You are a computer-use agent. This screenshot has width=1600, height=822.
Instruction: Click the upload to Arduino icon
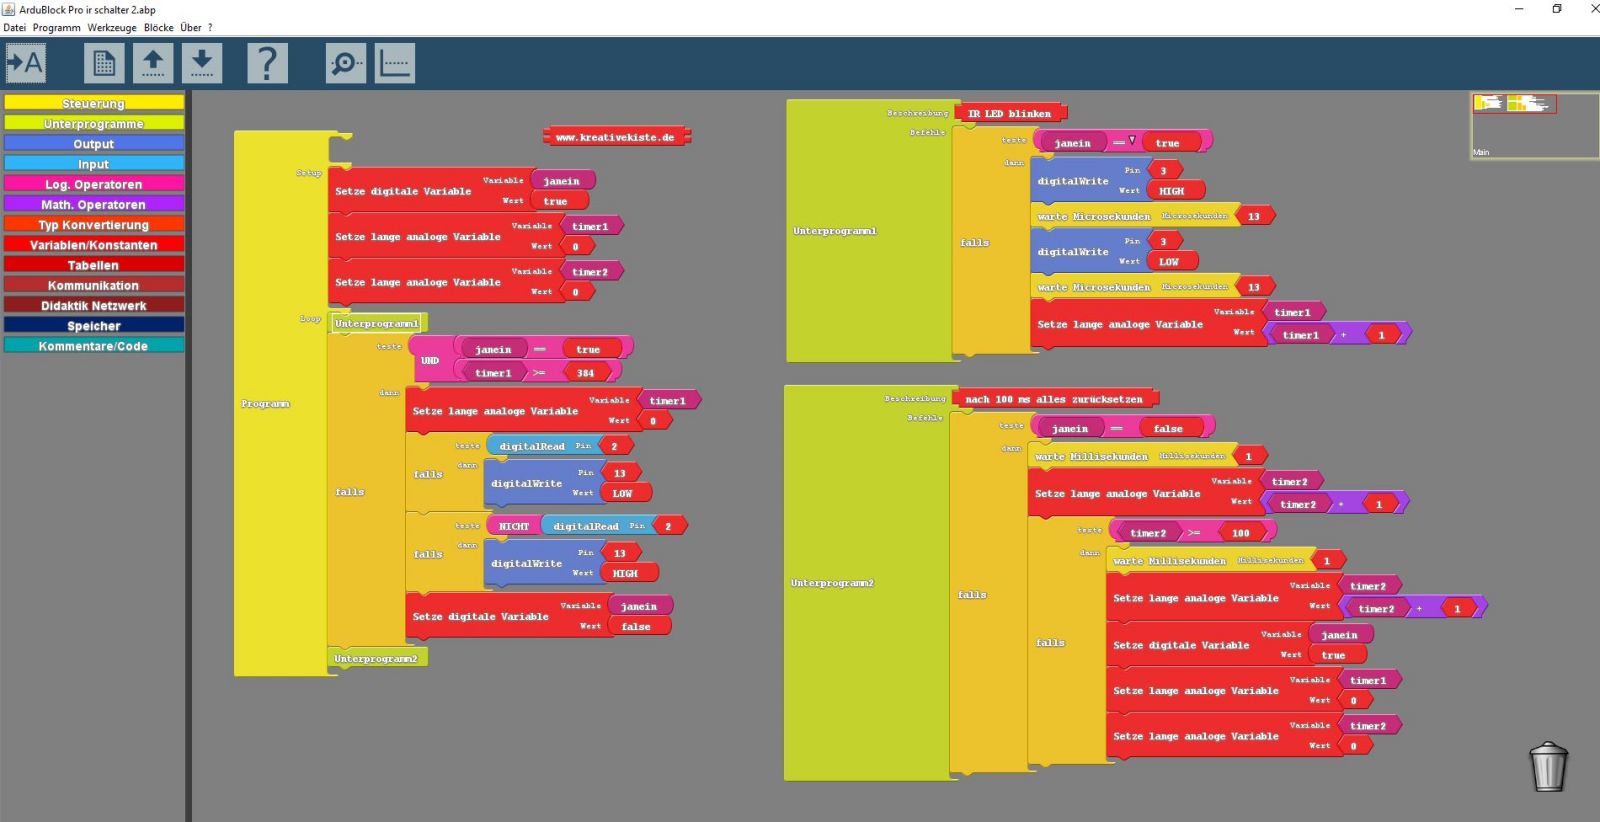26,64
